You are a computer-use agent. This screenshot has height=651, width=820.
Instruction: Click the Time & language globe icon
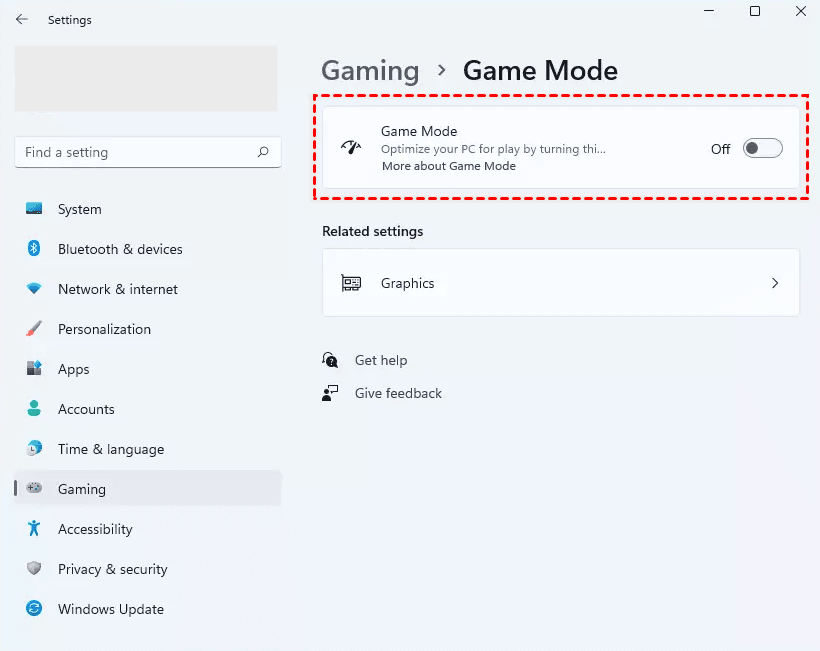(x=35, y=449)
